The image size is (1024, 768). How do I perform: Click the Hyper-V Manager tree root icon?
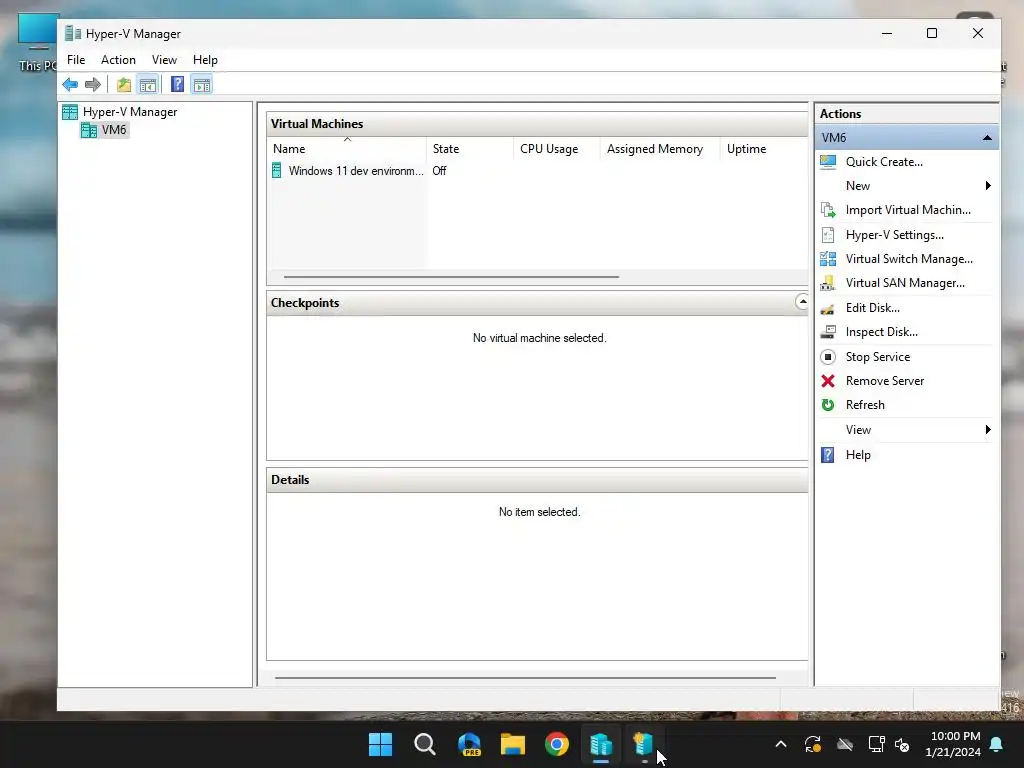tap(70, 112)
